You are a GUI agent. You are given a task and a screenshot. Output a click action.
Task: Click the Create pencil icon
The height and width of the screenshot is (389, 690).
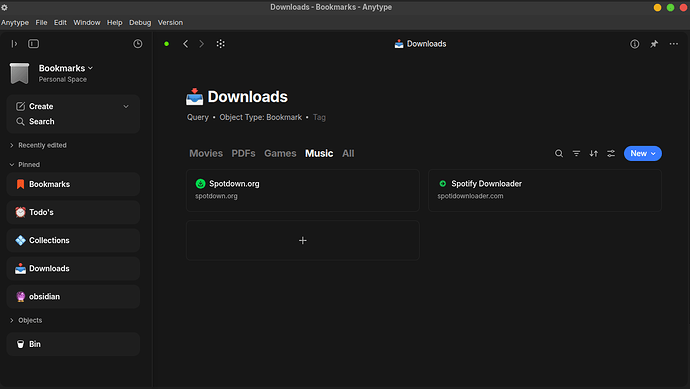[x=20, y=106]
